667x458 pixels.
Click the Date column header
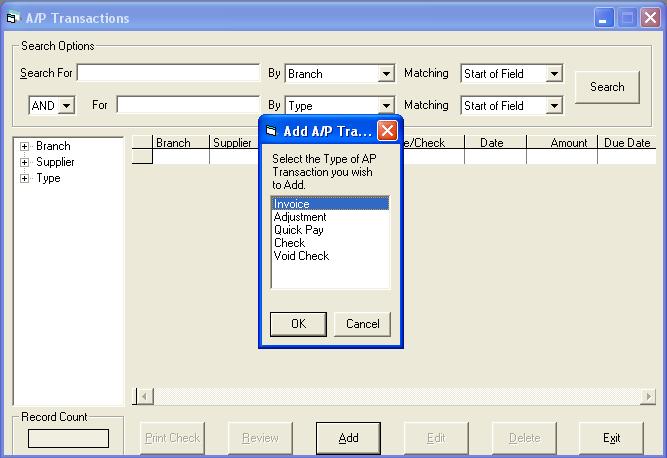click(495, 142)
